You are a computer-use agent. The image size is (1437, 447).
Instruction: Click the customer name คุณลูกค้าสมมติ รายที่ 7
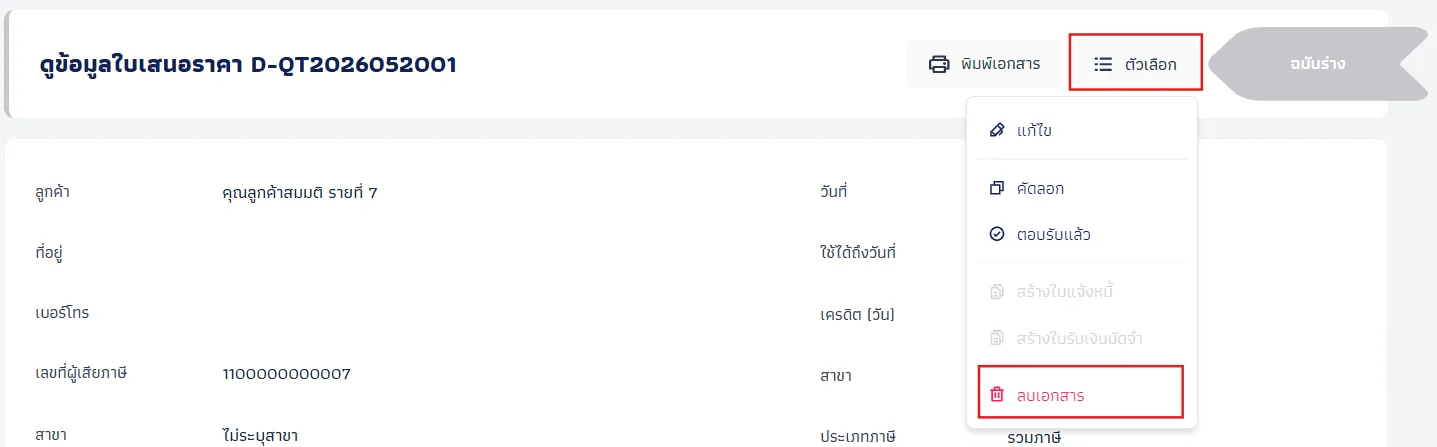pyautogui.click(x=300, y=192)
